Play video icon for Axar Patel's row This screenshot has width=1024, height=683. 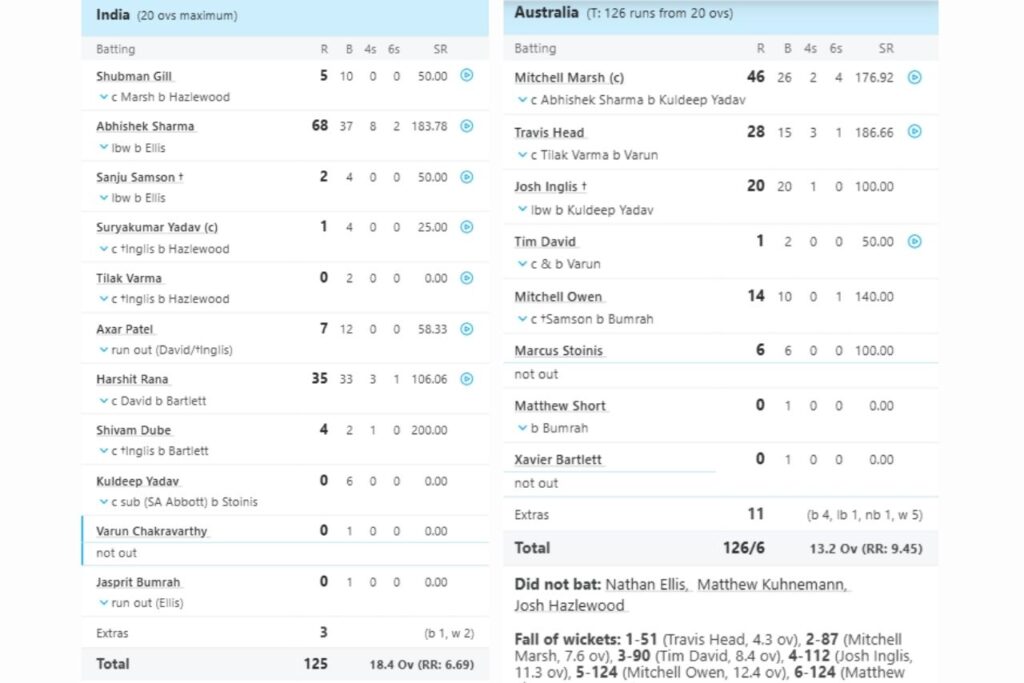pos(466,329)
